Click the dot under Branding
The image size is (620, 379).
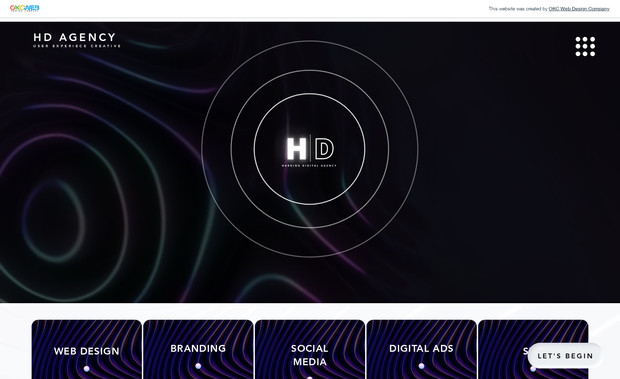tap(198, 366)
